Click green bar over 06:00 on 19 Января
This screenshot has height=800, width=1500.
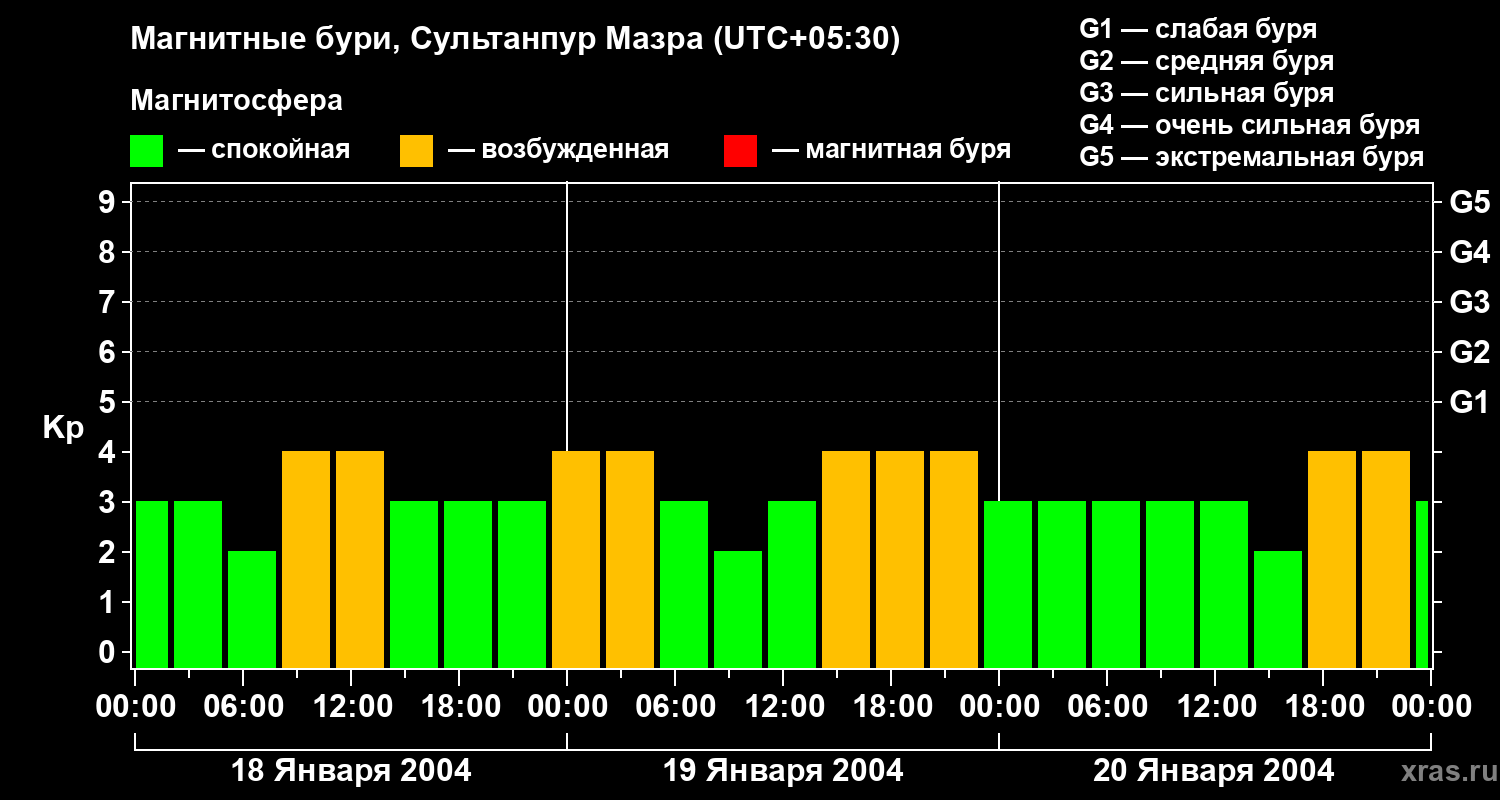tap(684, 584)
